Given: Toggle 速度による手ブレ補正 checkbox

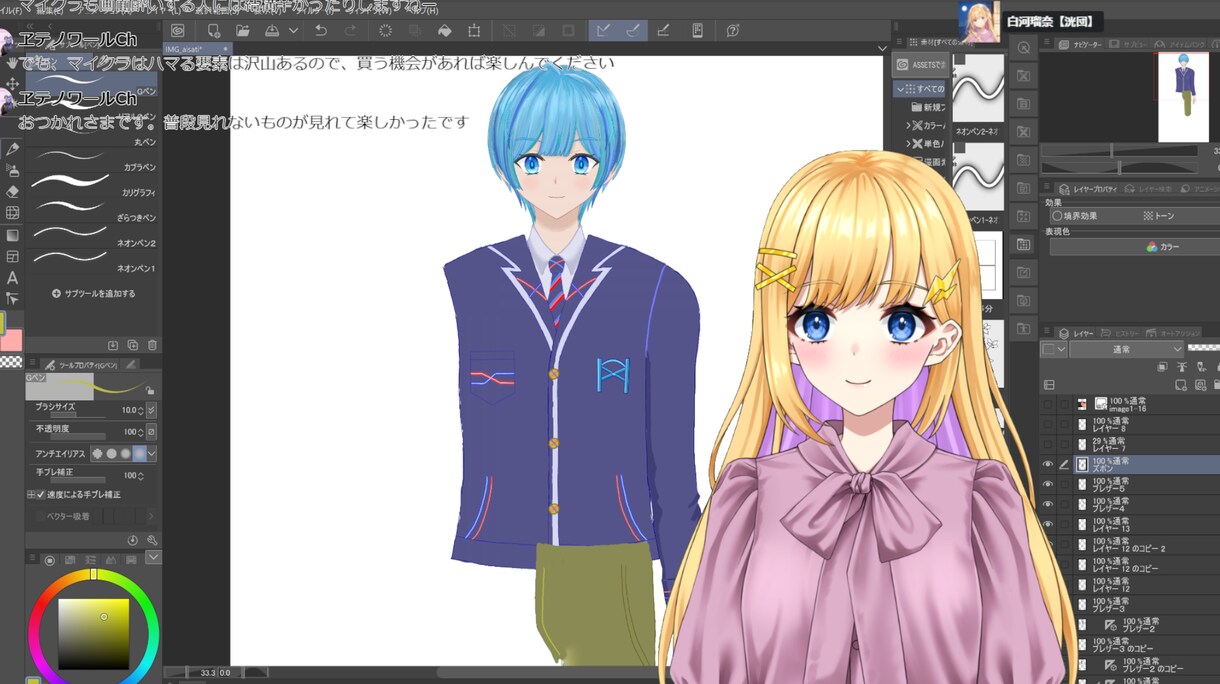Looking at the screenshot, I should [41, 494].
